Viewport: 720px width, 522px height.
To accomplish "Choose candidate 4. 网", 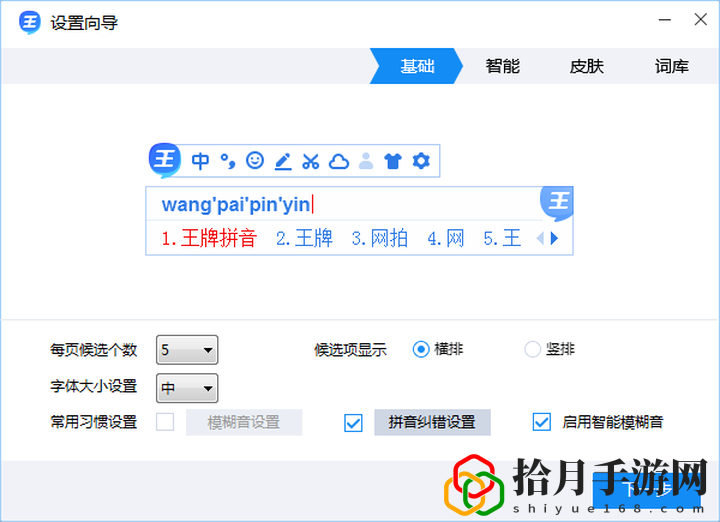I will 446,238.
